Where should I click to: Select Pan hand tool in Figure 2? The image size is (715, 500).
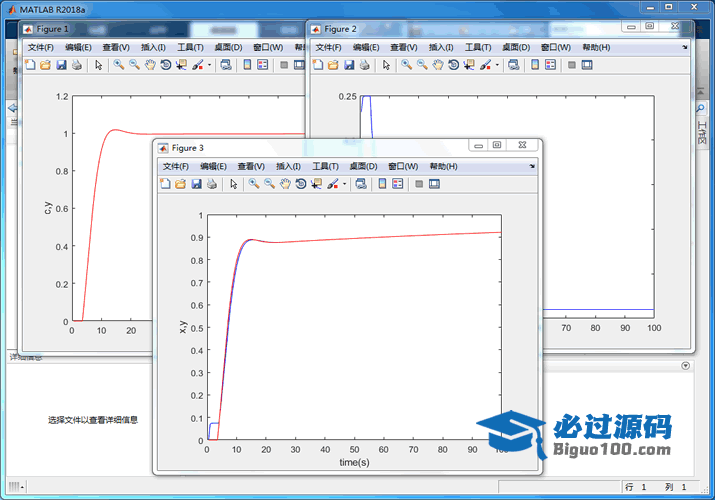438,65
